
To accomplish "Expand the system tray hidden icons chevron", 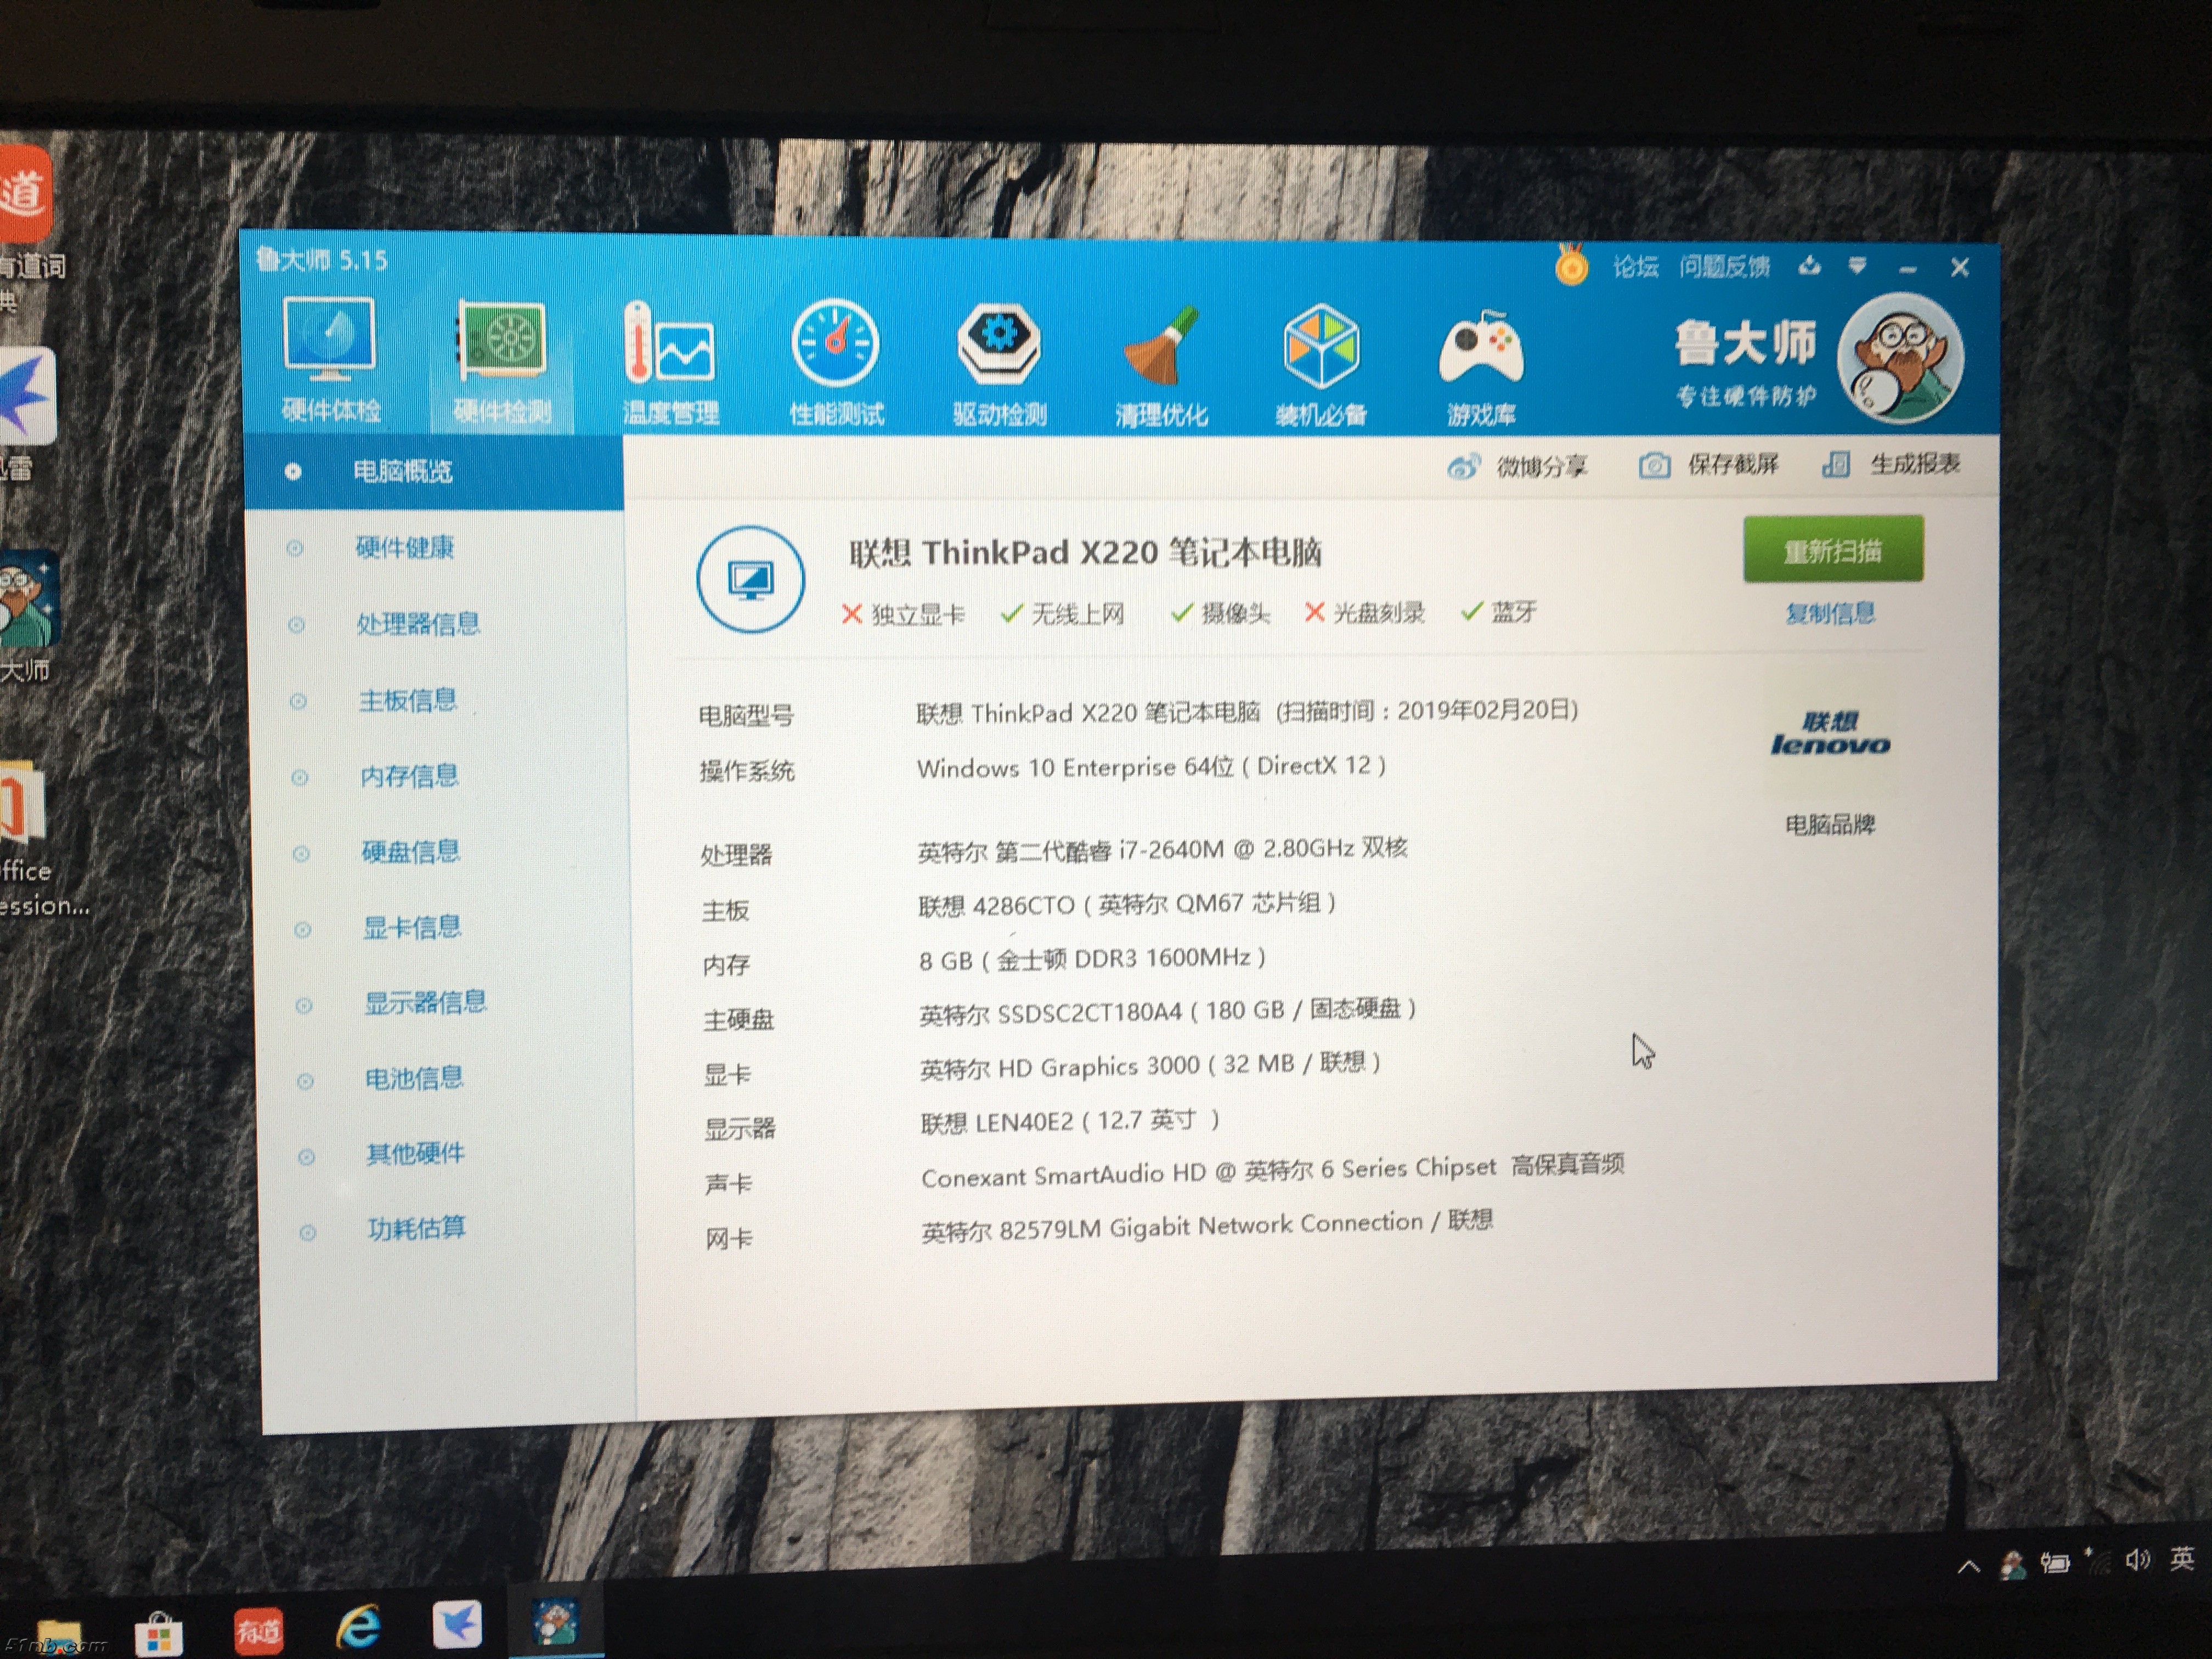I will (x=1968, y=1566).
